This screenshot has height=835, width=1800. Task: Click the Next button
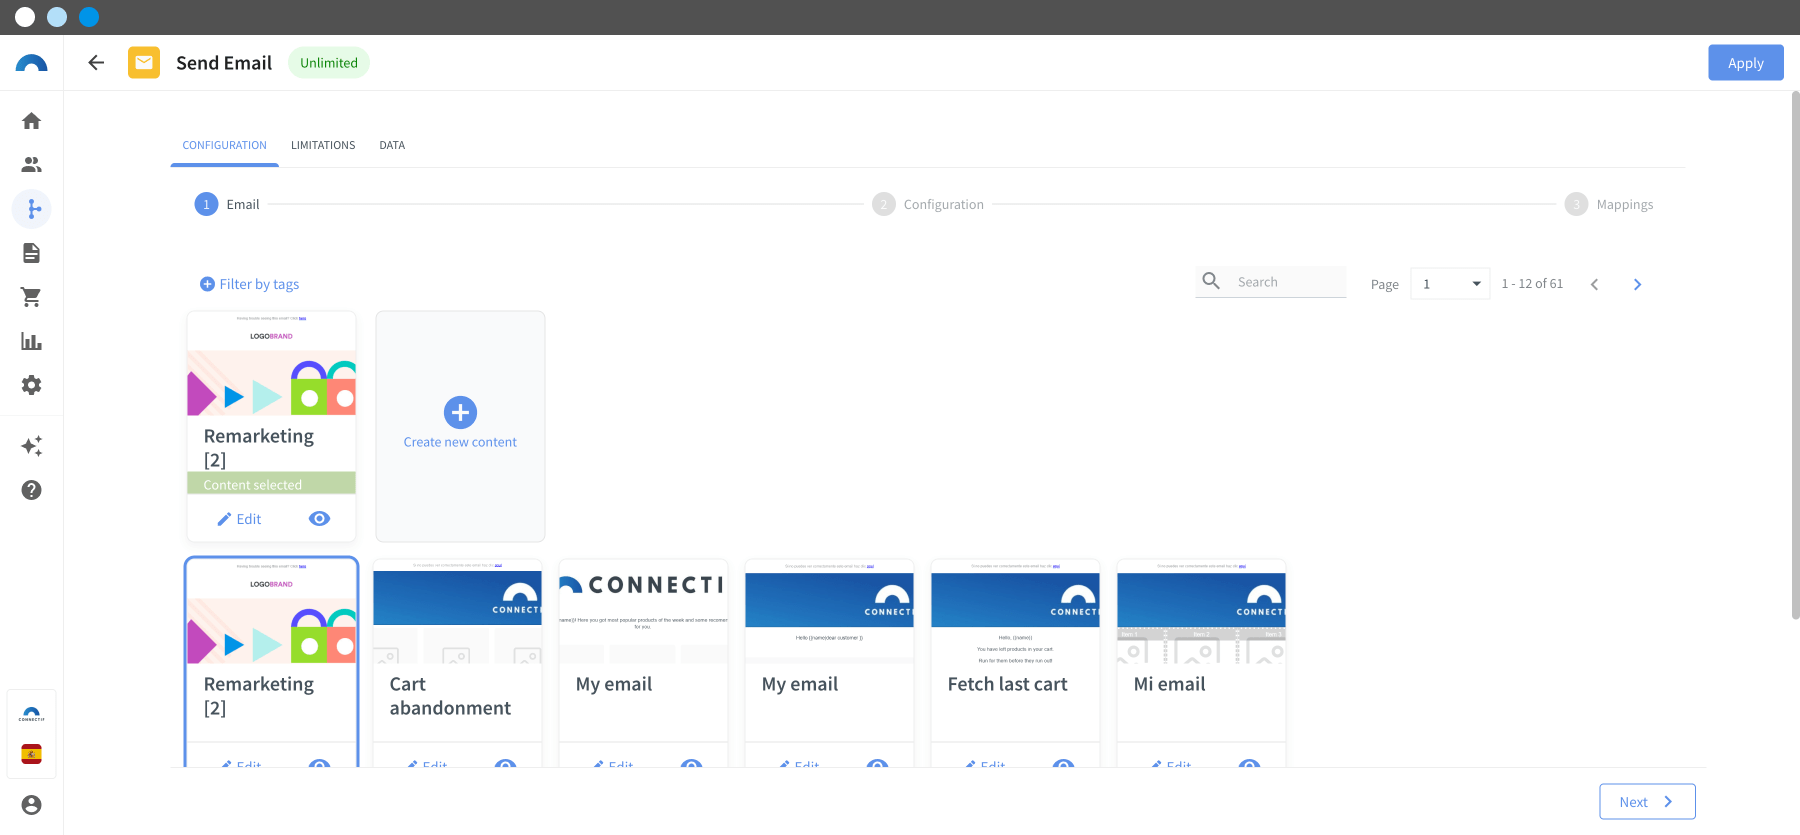1647,802
